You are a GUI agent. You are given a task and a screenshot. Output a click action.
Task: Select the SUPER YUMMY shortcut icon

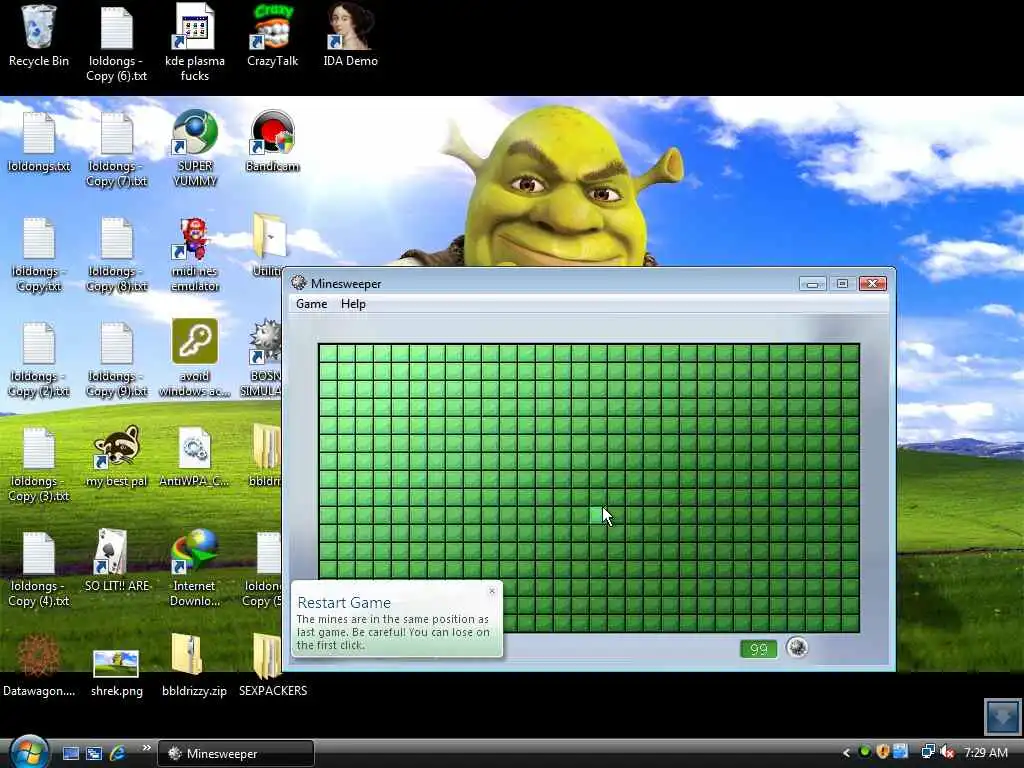click(195, 150)
